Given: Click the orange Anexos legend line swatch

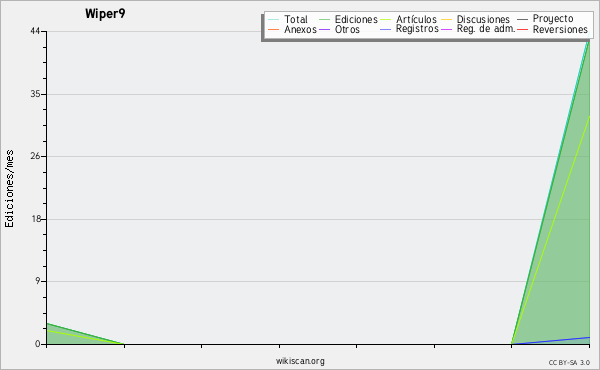Looking at the screenshot, I should (274, 29).
